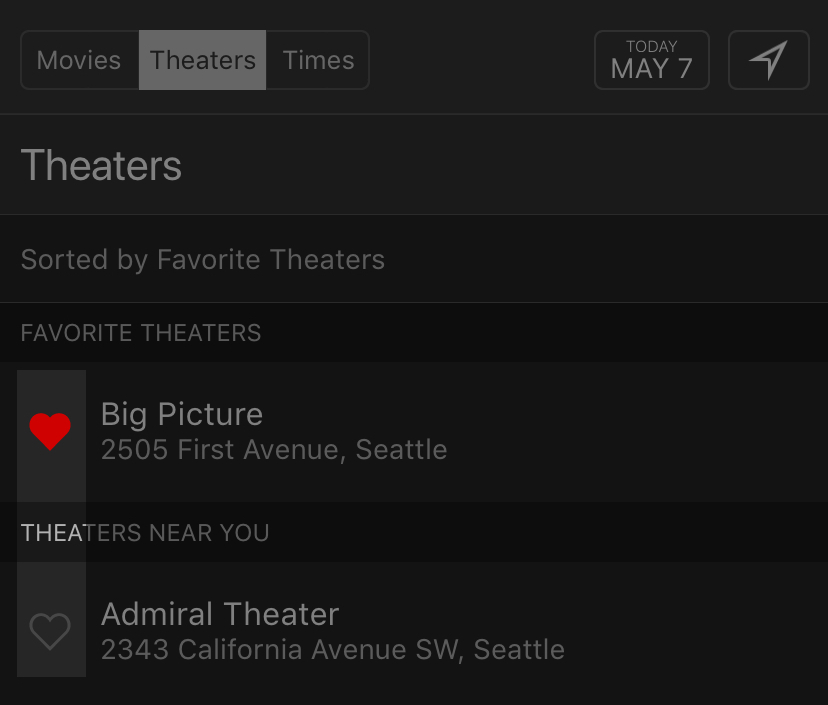828x705 pixels.
Task: Click the word Seattle in Admiral's address
Action: 519,650
